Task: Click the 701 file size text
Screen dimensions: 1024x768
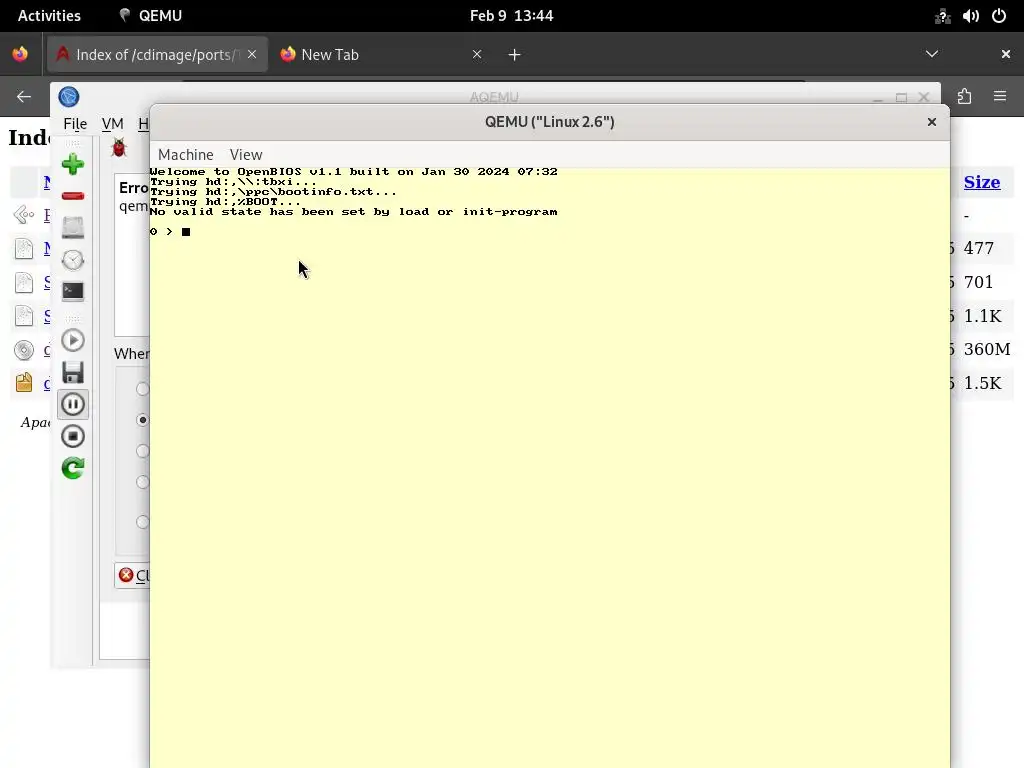Action: pos(978,282)
